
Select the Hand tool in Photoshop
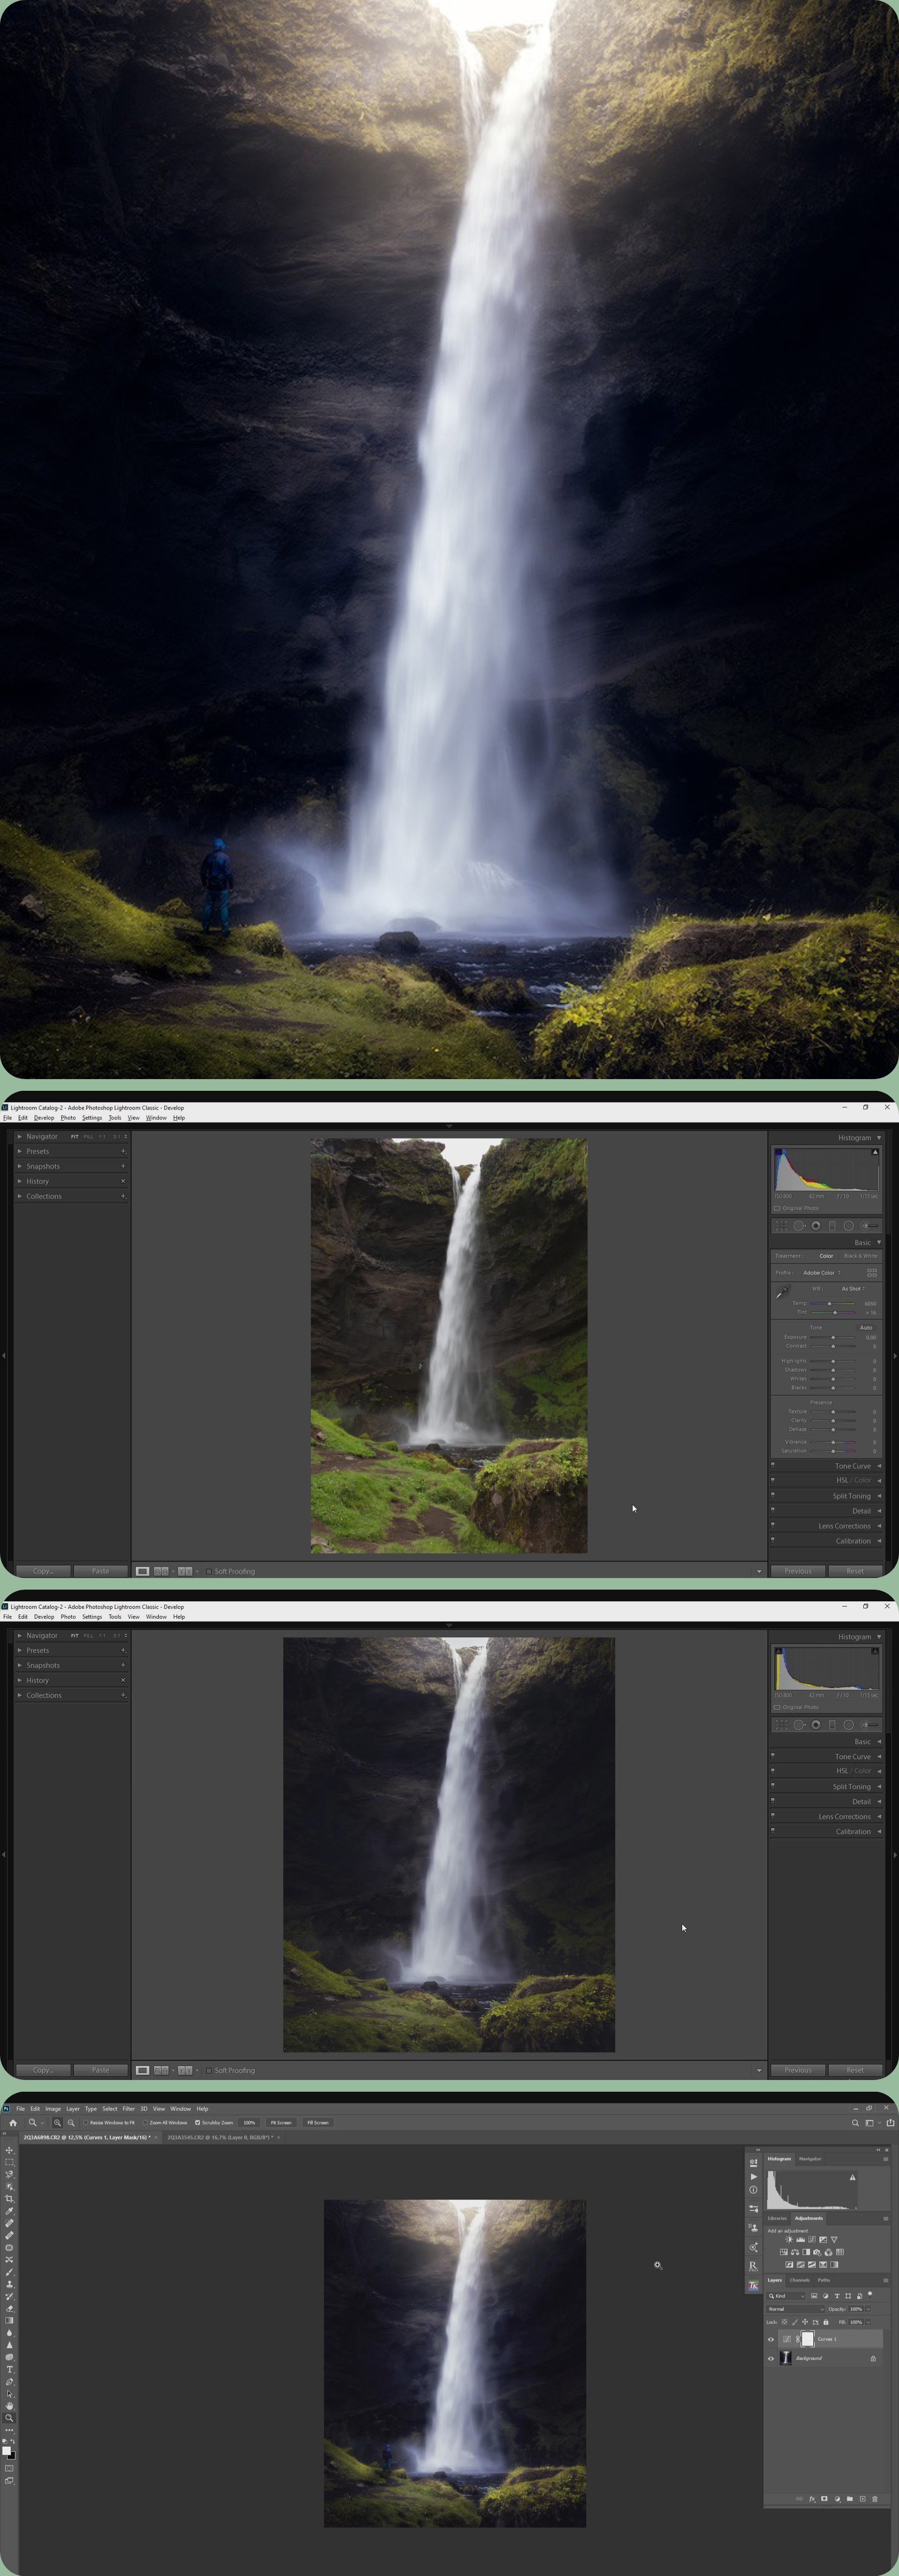click(9, 2406)
